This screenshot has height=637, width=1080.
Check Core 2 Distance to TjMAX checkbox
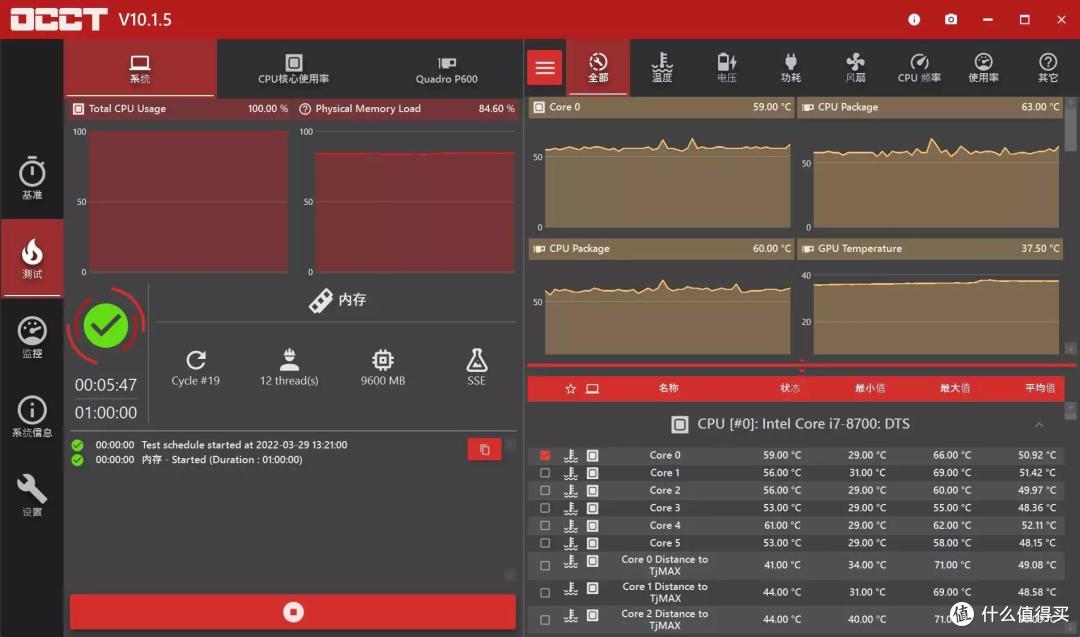tap(545, 620)
